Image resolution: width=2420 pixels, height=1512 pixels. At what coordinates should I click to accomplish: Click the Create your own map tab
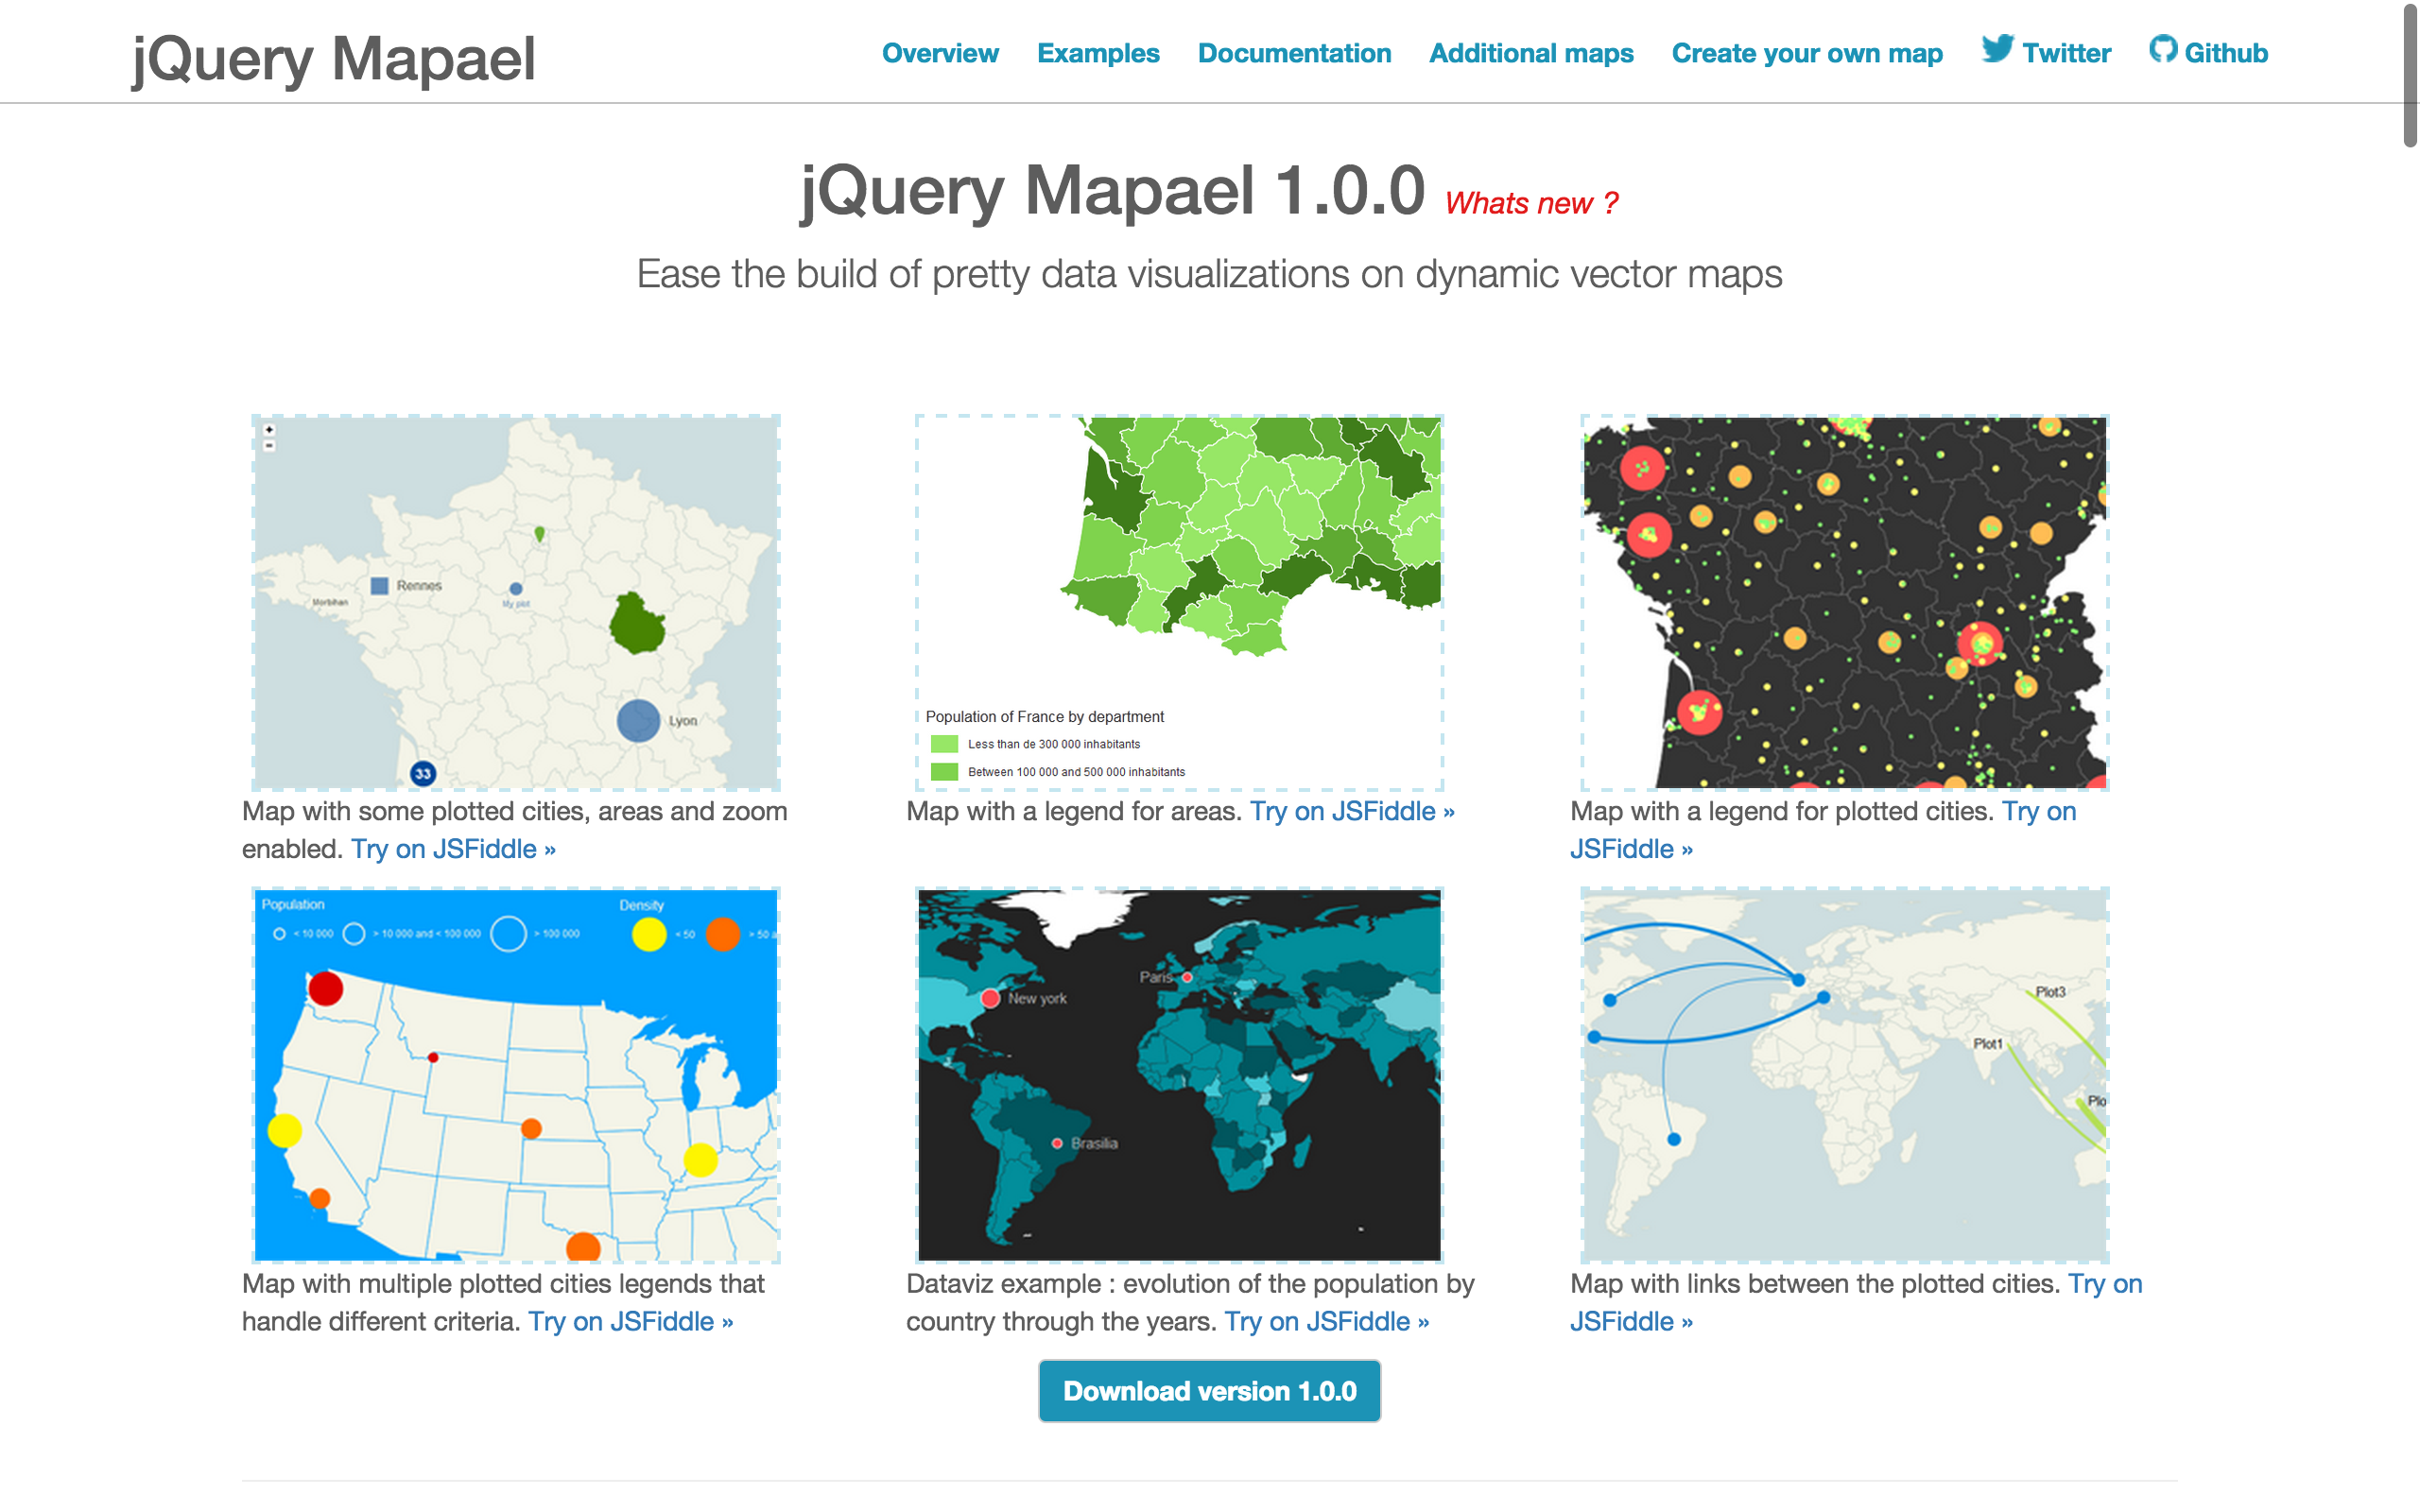pyautogui.click(x=1805, y=50)
